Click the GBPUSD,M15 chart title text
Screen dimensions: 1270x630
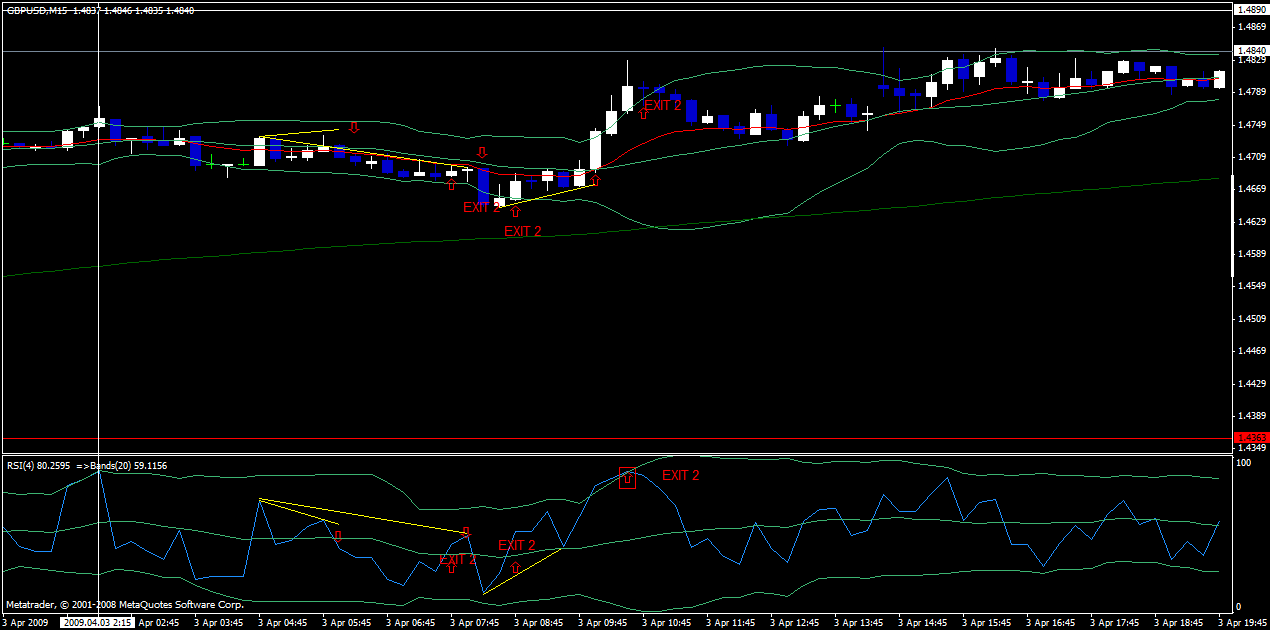coord(35,10)
